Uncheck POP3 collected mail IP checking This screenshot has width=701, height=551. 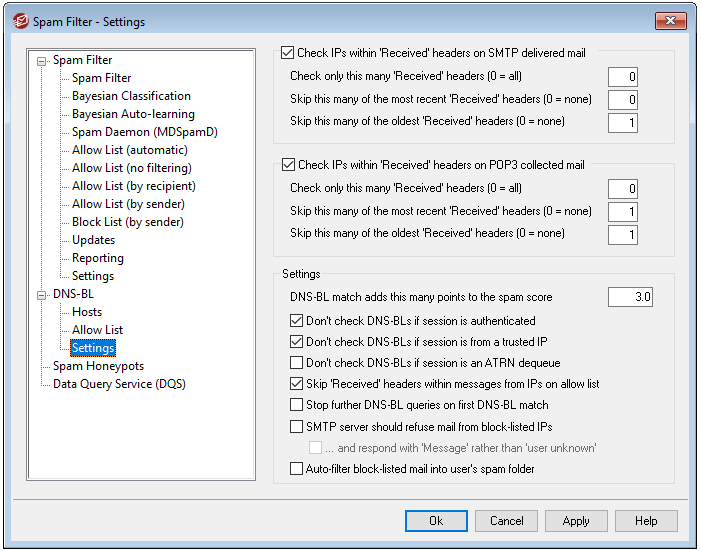tap(289, 165)
